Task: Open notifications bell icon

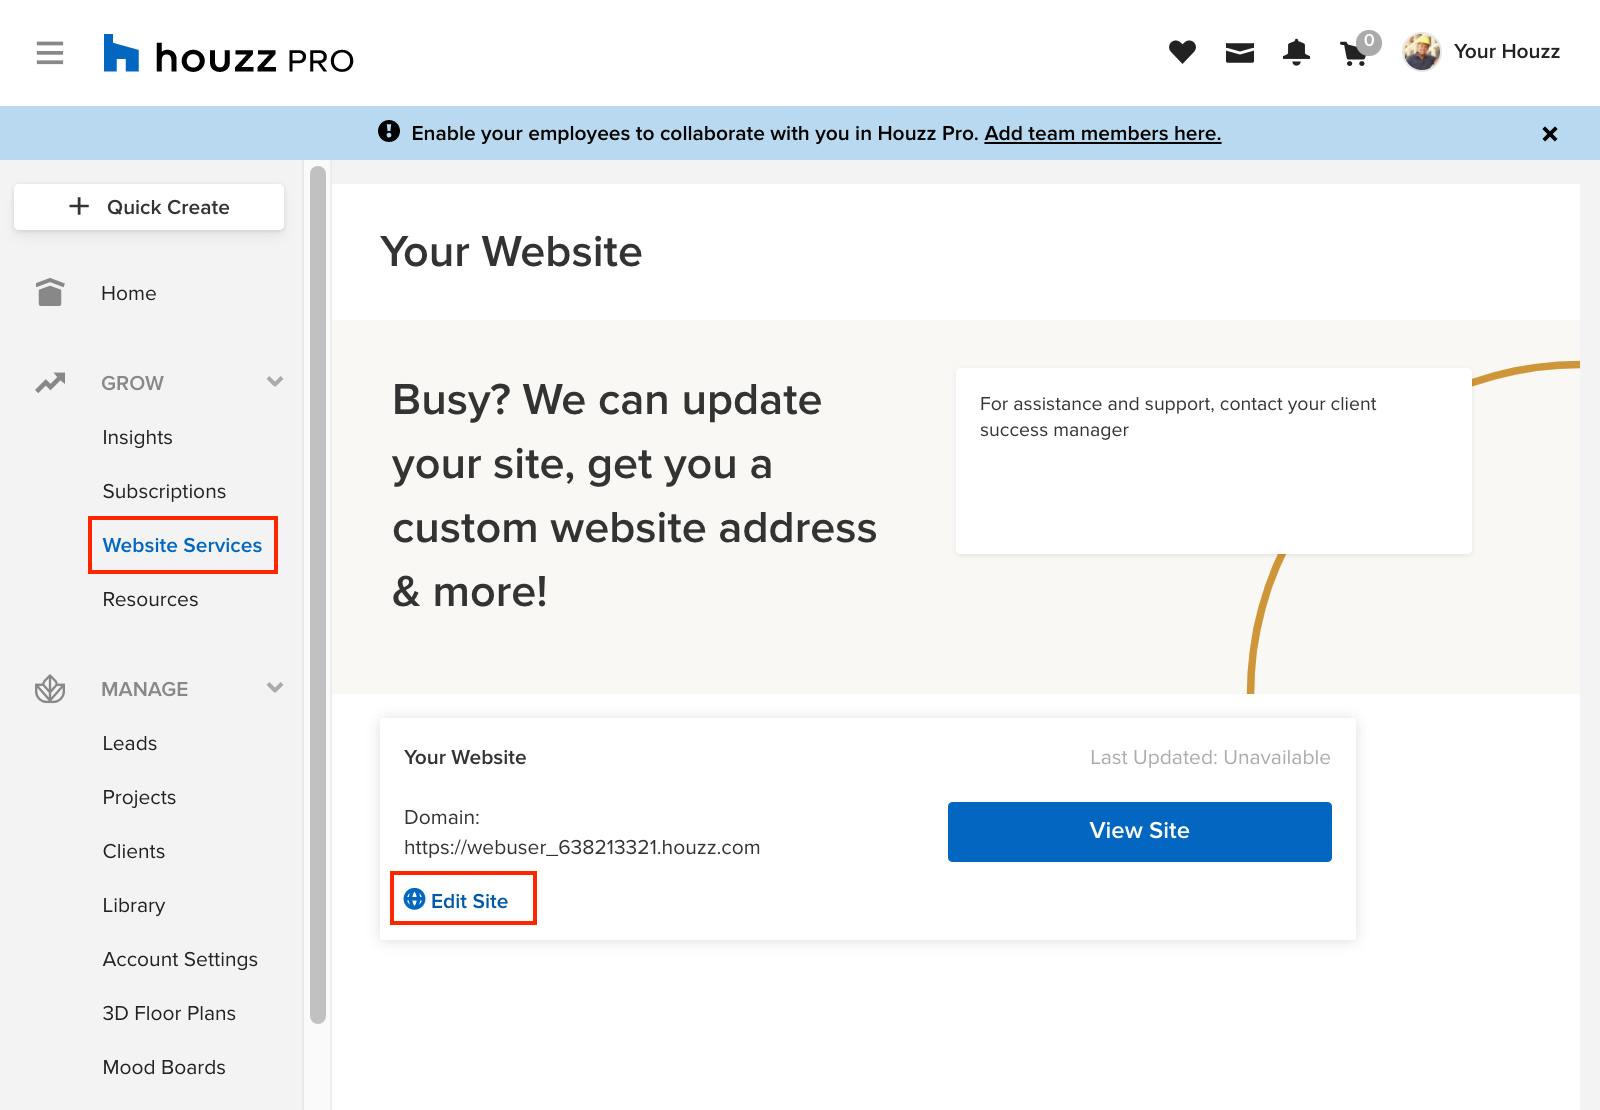Action: click(x=1296, y=52)
